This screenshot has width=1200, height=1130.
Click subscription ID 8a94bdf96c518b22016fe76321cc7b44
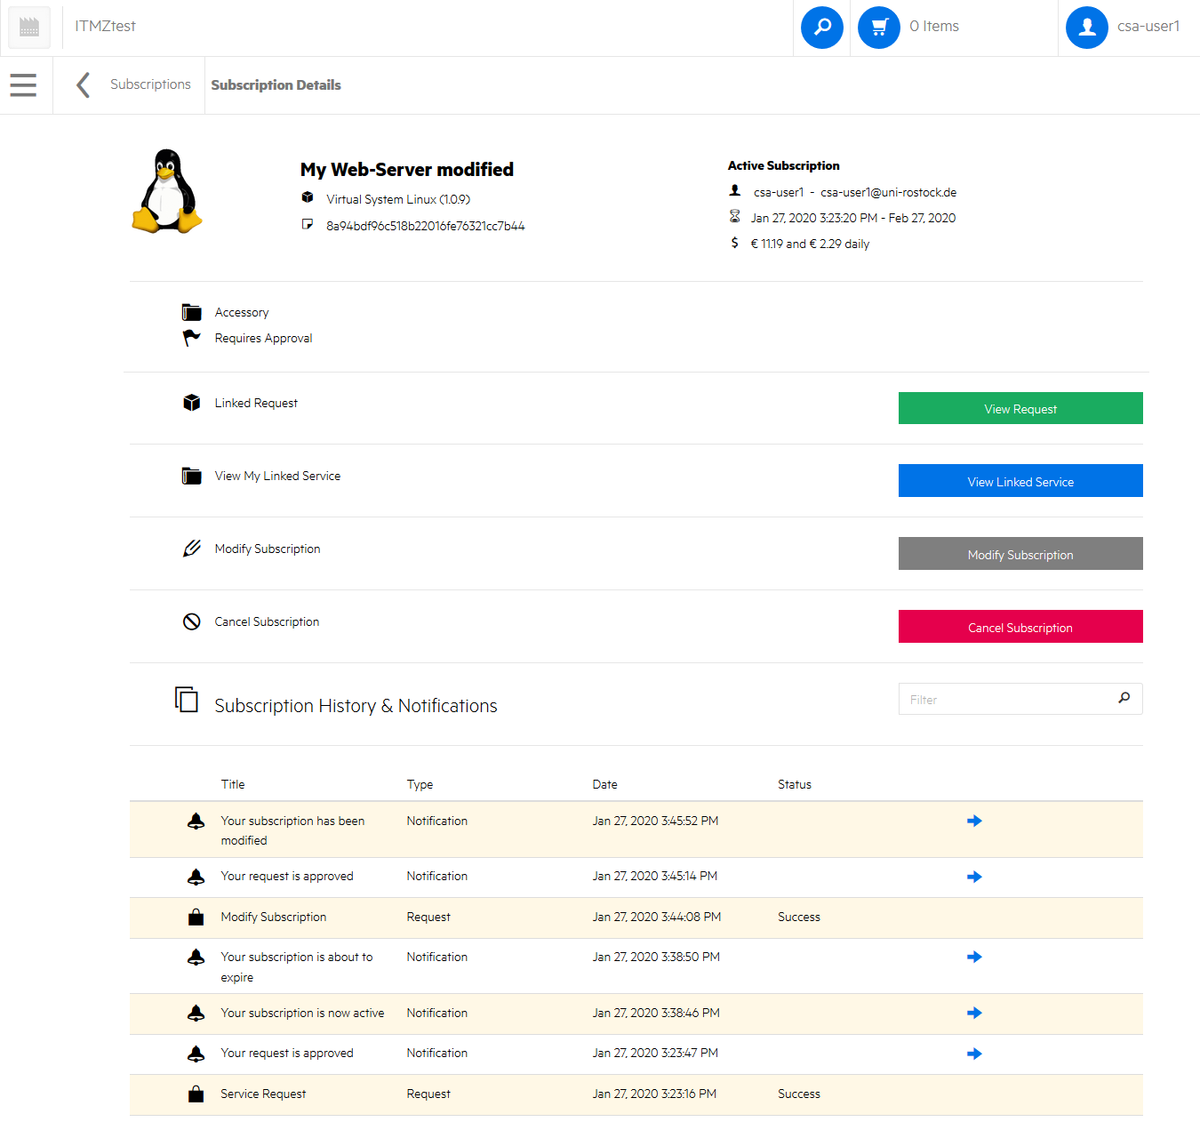[425, 226]
